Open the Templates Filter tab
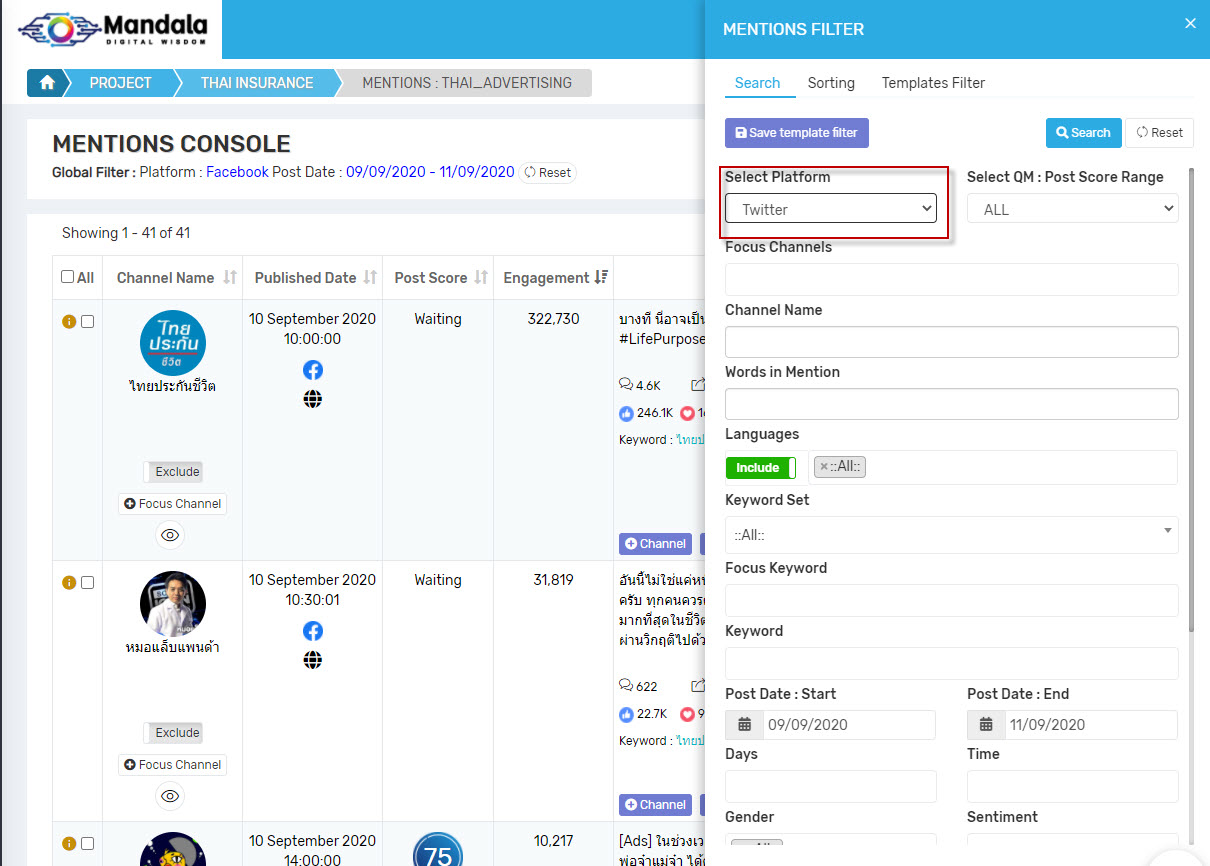This screenshot has height=866, width=1210. click(x=933, y=83)
